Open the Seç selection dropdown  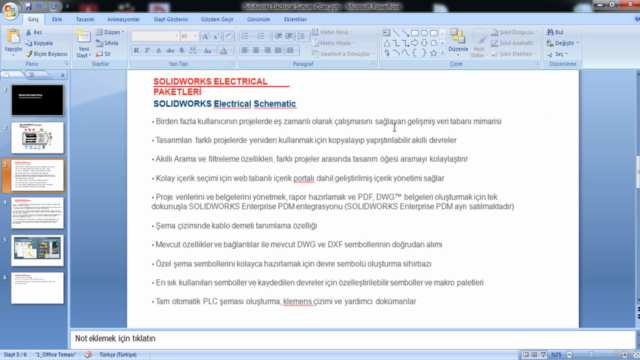coord(558,53)
